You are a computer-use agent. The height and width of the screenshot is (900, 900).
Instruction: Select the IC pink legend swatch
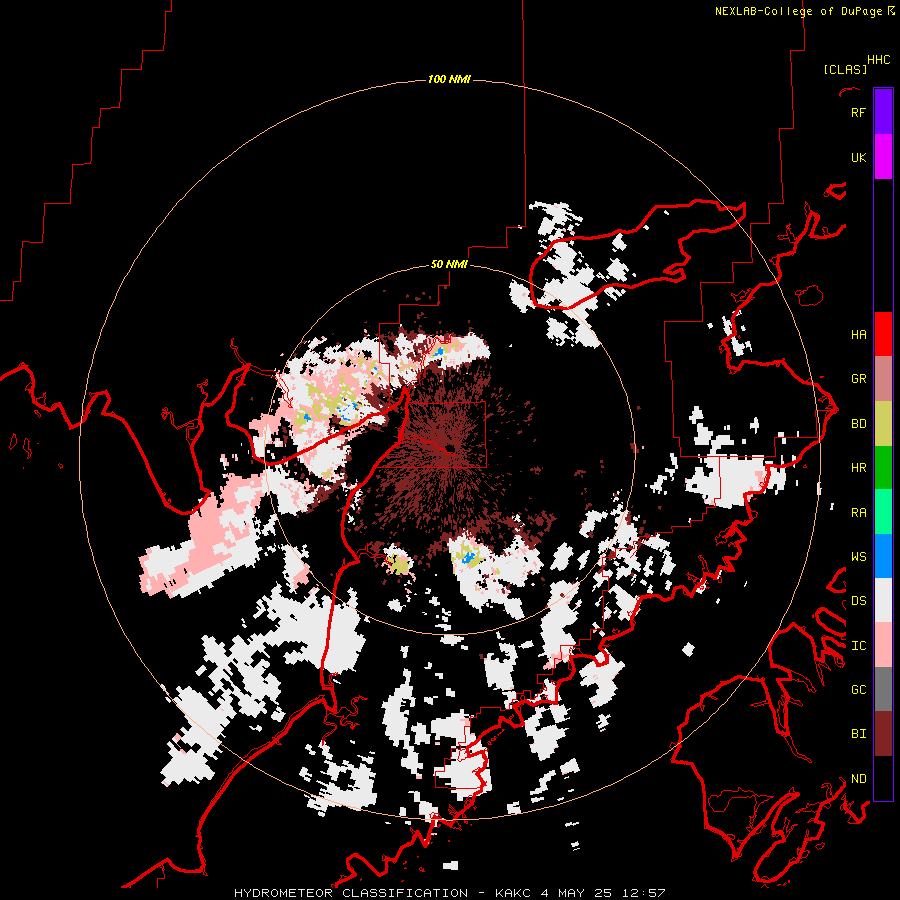point(883,645)
